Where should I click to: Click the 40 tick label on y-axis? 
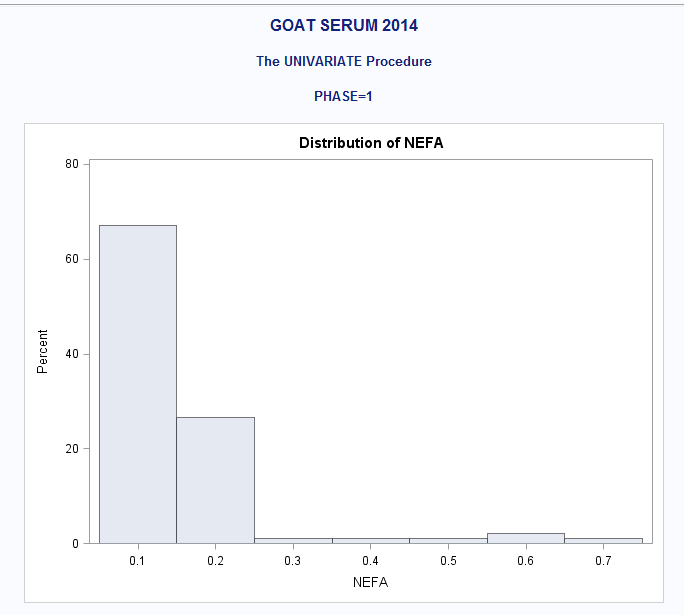72,354
